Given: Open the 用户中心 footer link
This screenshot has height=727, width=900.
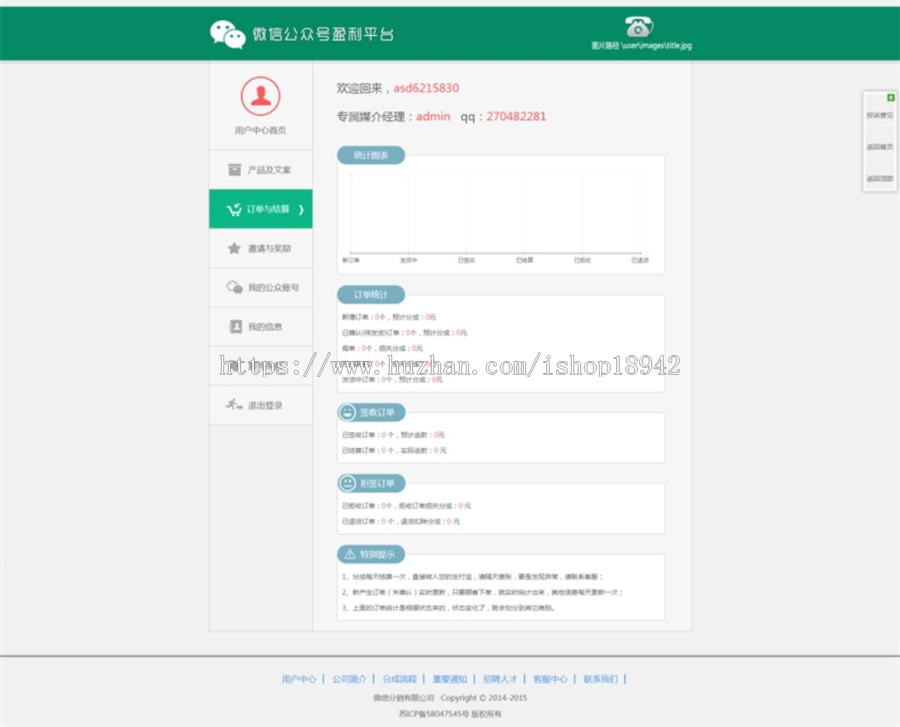Looking at the screenshot, I should click(x=299, y=679).
